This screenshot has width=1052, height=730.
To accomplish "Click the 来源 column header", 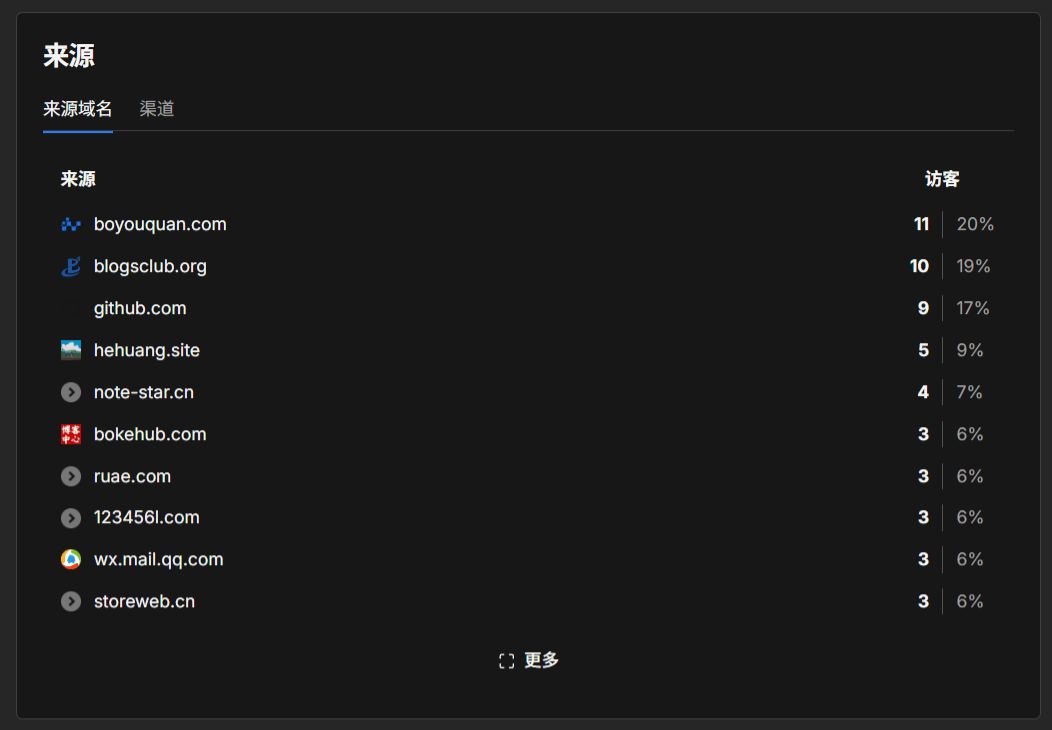I will tap(78, 179).
